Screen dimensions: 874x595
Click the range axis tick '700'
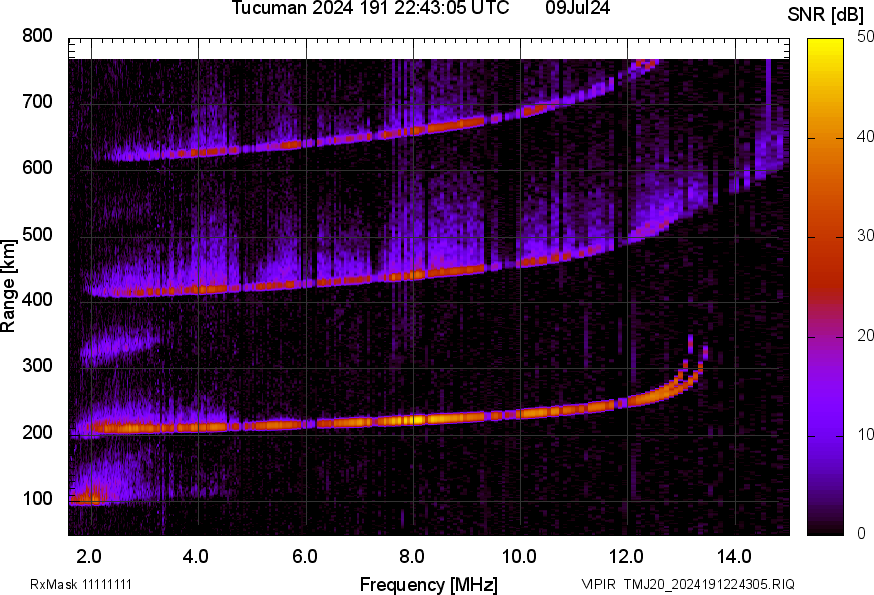(x=37, y=102)
